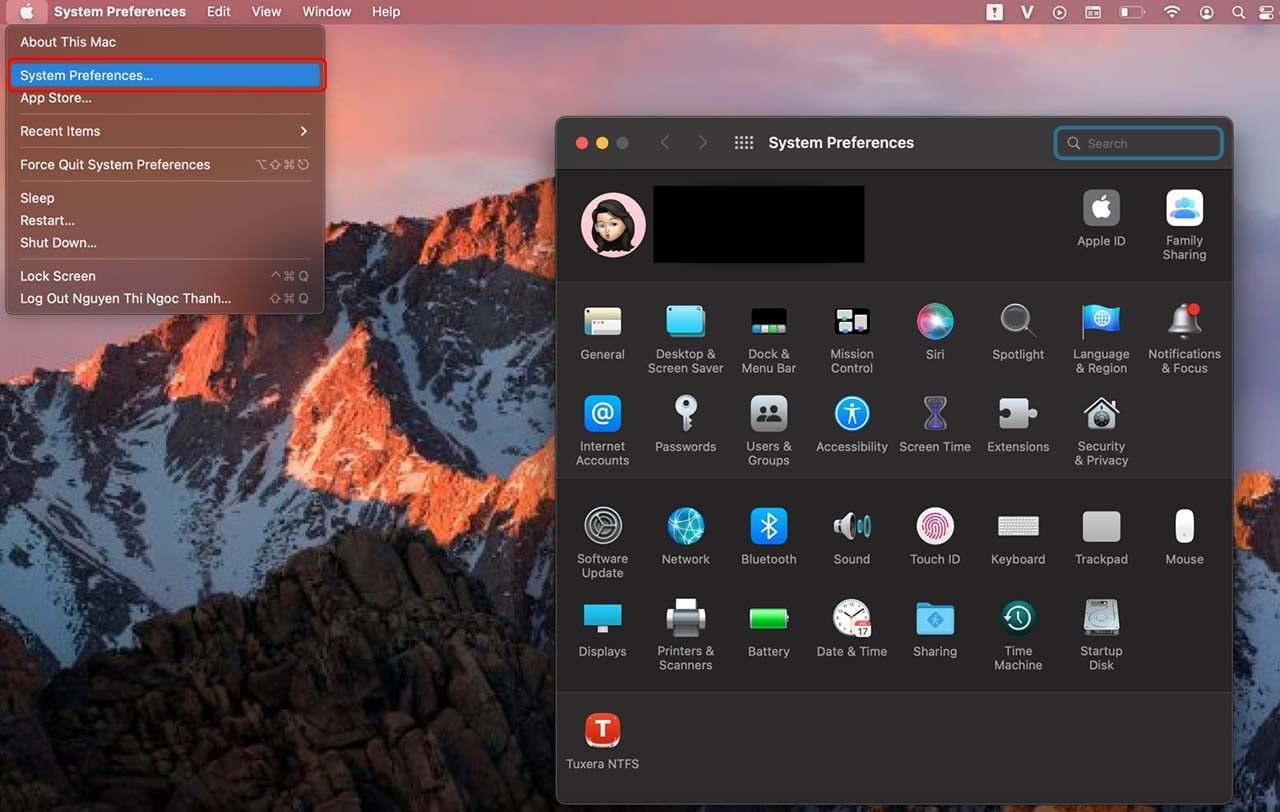Select System Preferences… in Apple menu
1280x812 pixels.
pos(164,75)
